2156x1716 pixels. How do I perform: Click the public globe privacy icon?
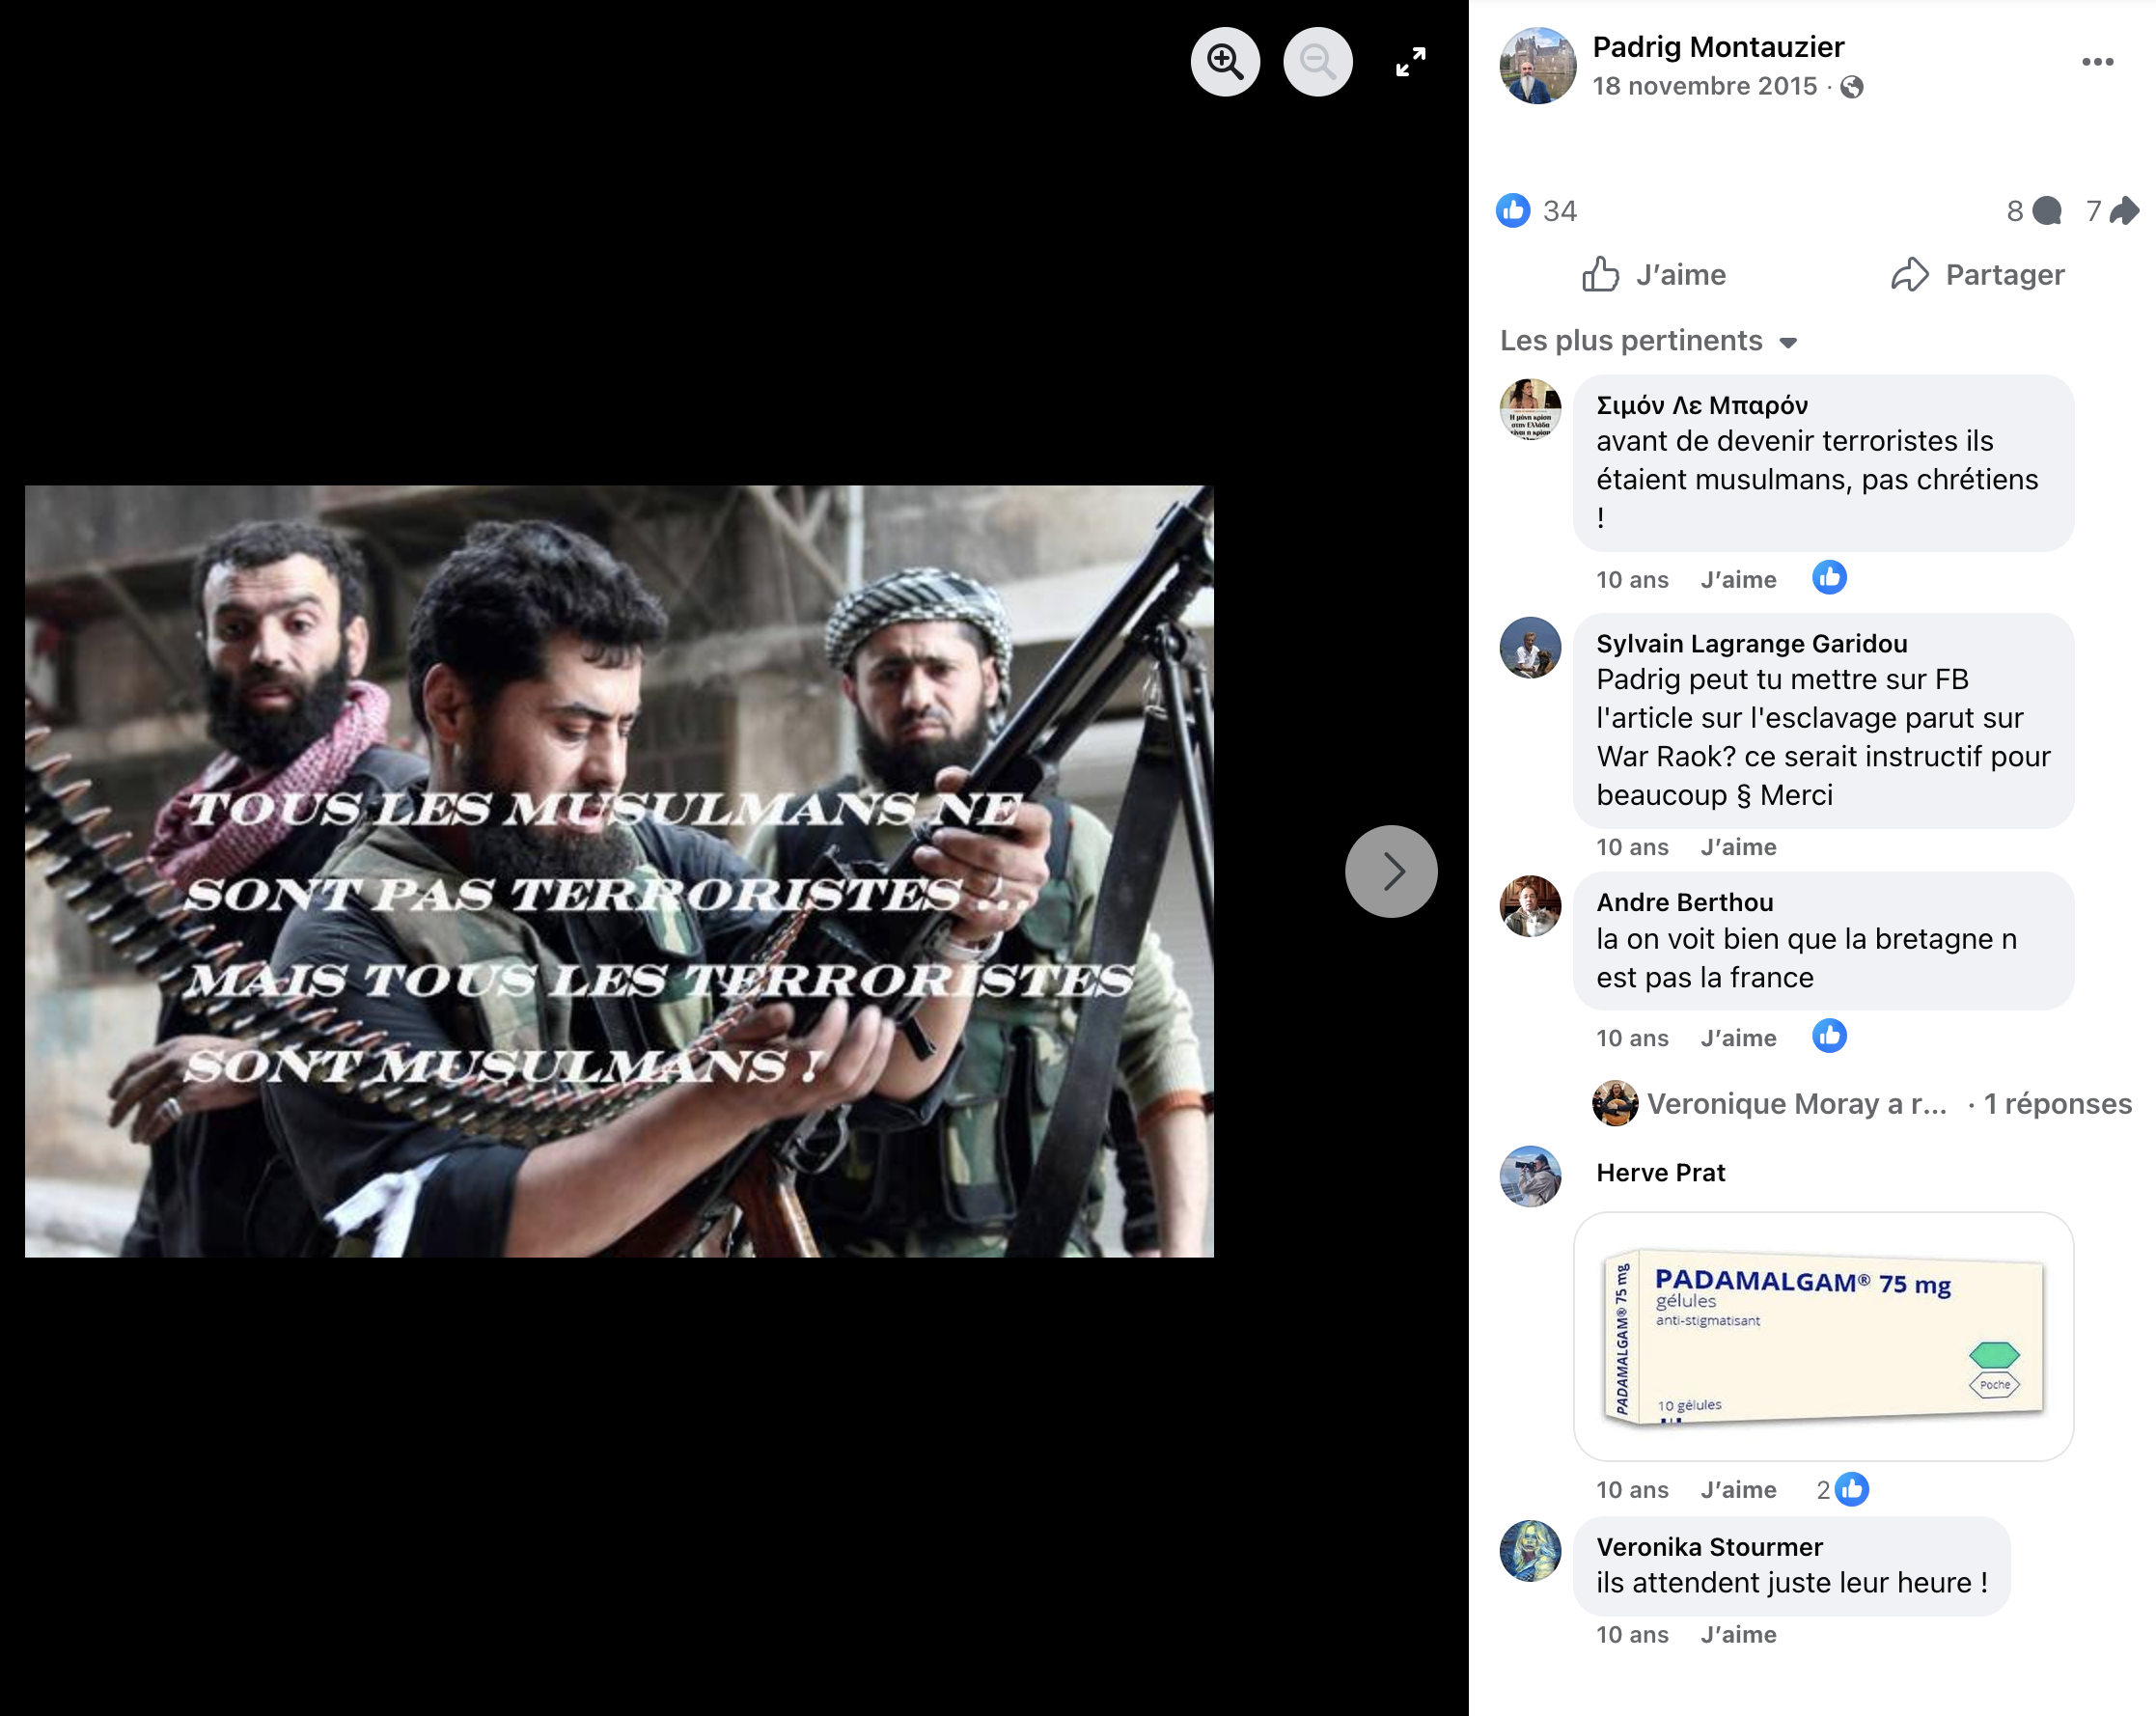[x=1852, y=87]
